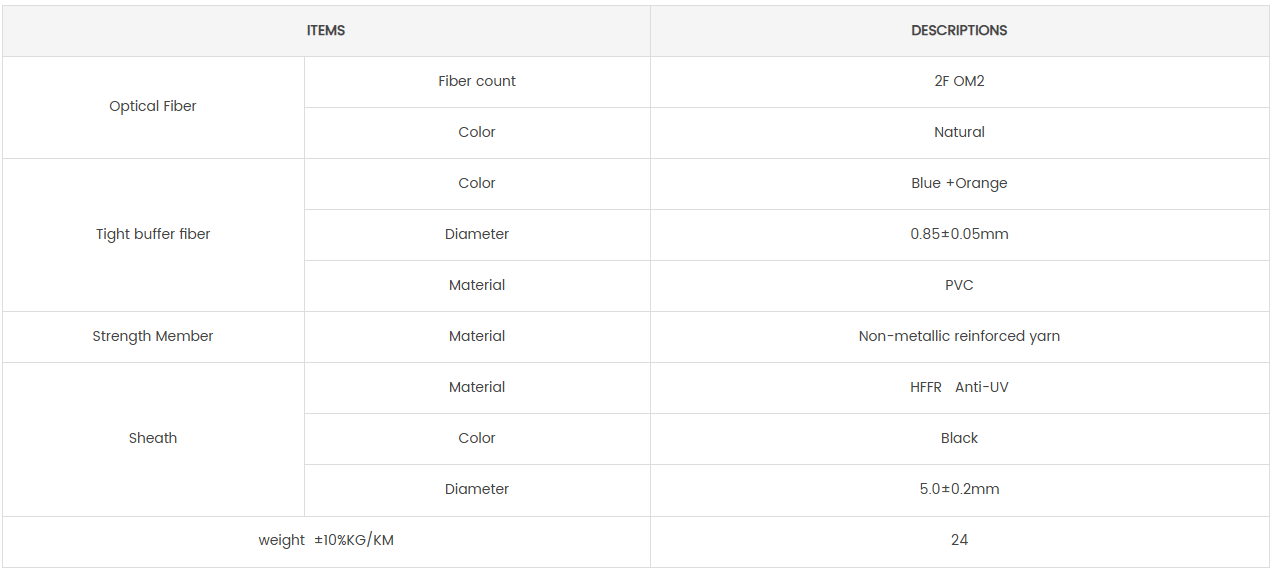Select the Optical Fiber row label

(x=153, y=106)
